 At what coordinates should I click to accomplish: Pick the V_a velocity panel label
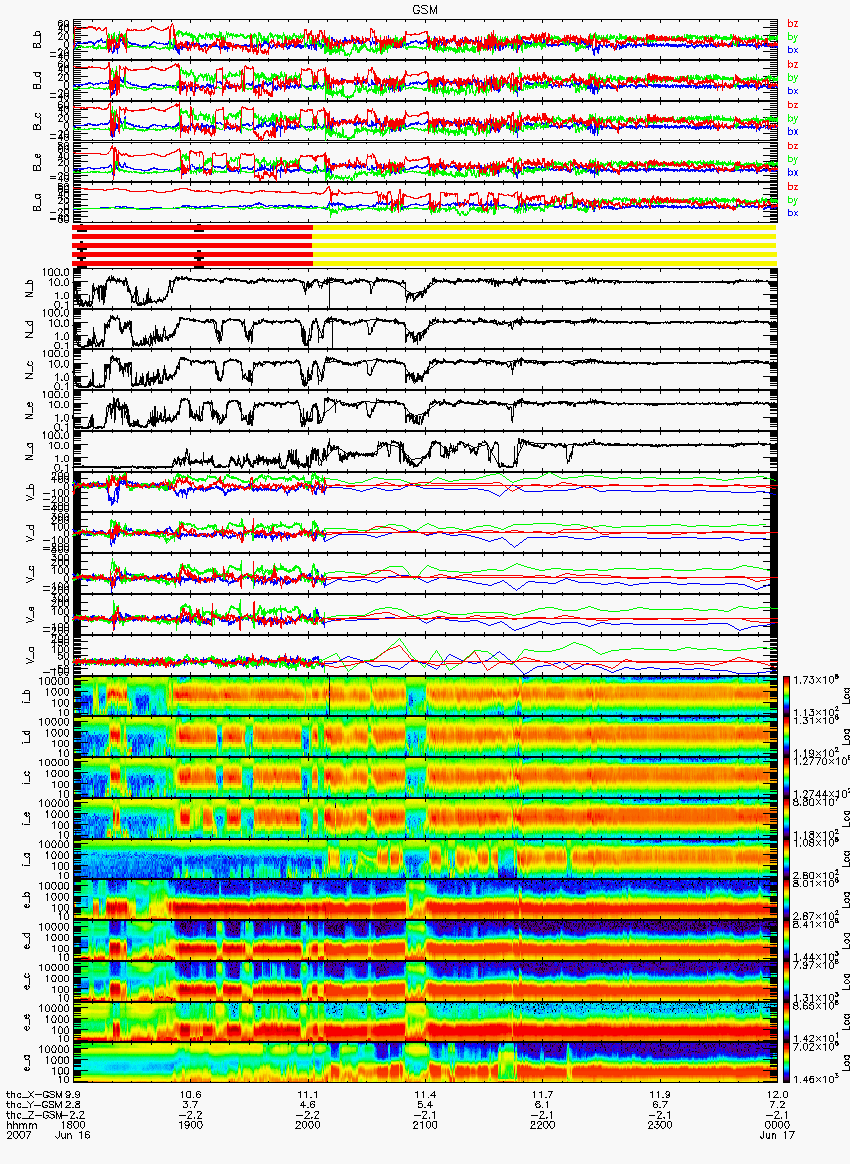[x=31, y=655]
